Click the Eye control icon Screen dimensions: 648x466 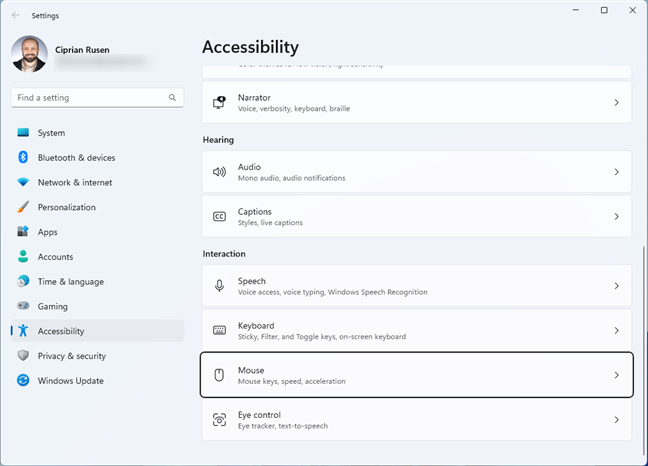[x=219, y=420]
